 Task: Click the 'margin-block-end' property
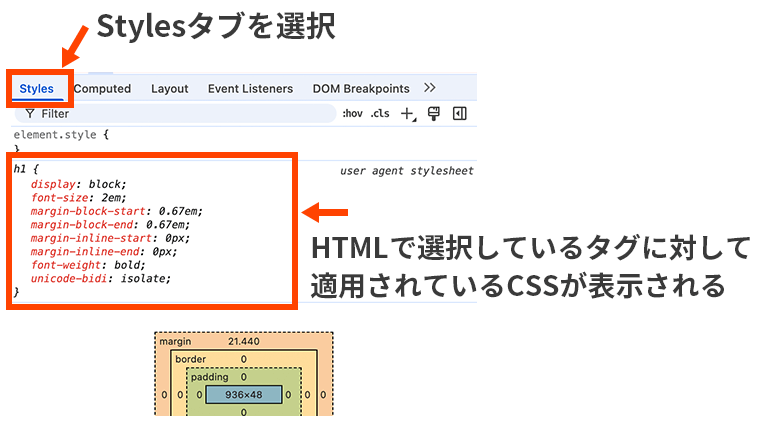coord(82,225)
